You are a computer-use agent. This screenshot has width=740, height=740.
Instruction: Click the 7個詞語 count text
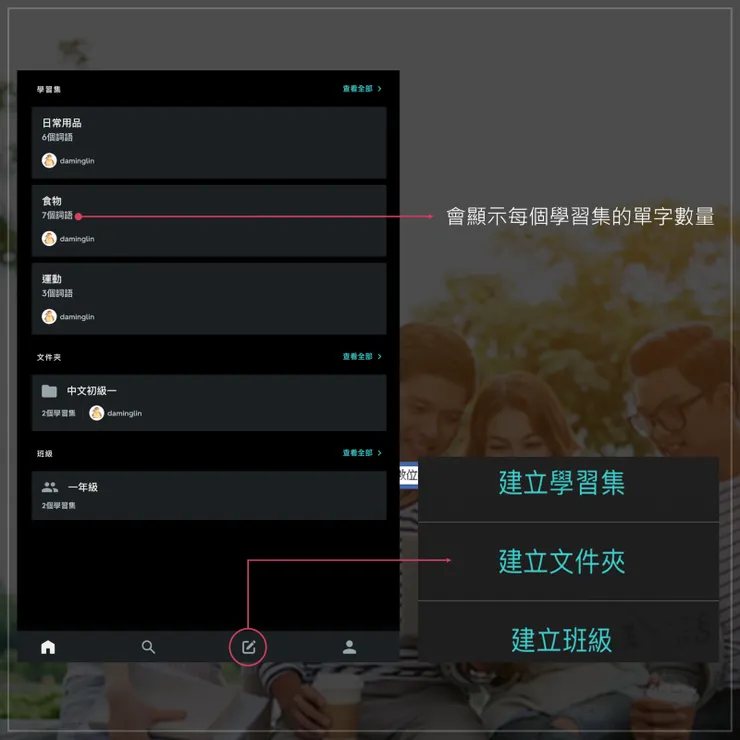click(57, 215)
